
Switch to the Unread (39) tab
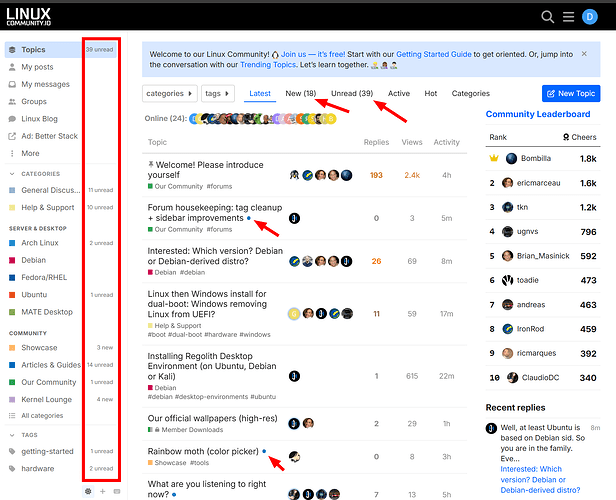coord(352,93)
